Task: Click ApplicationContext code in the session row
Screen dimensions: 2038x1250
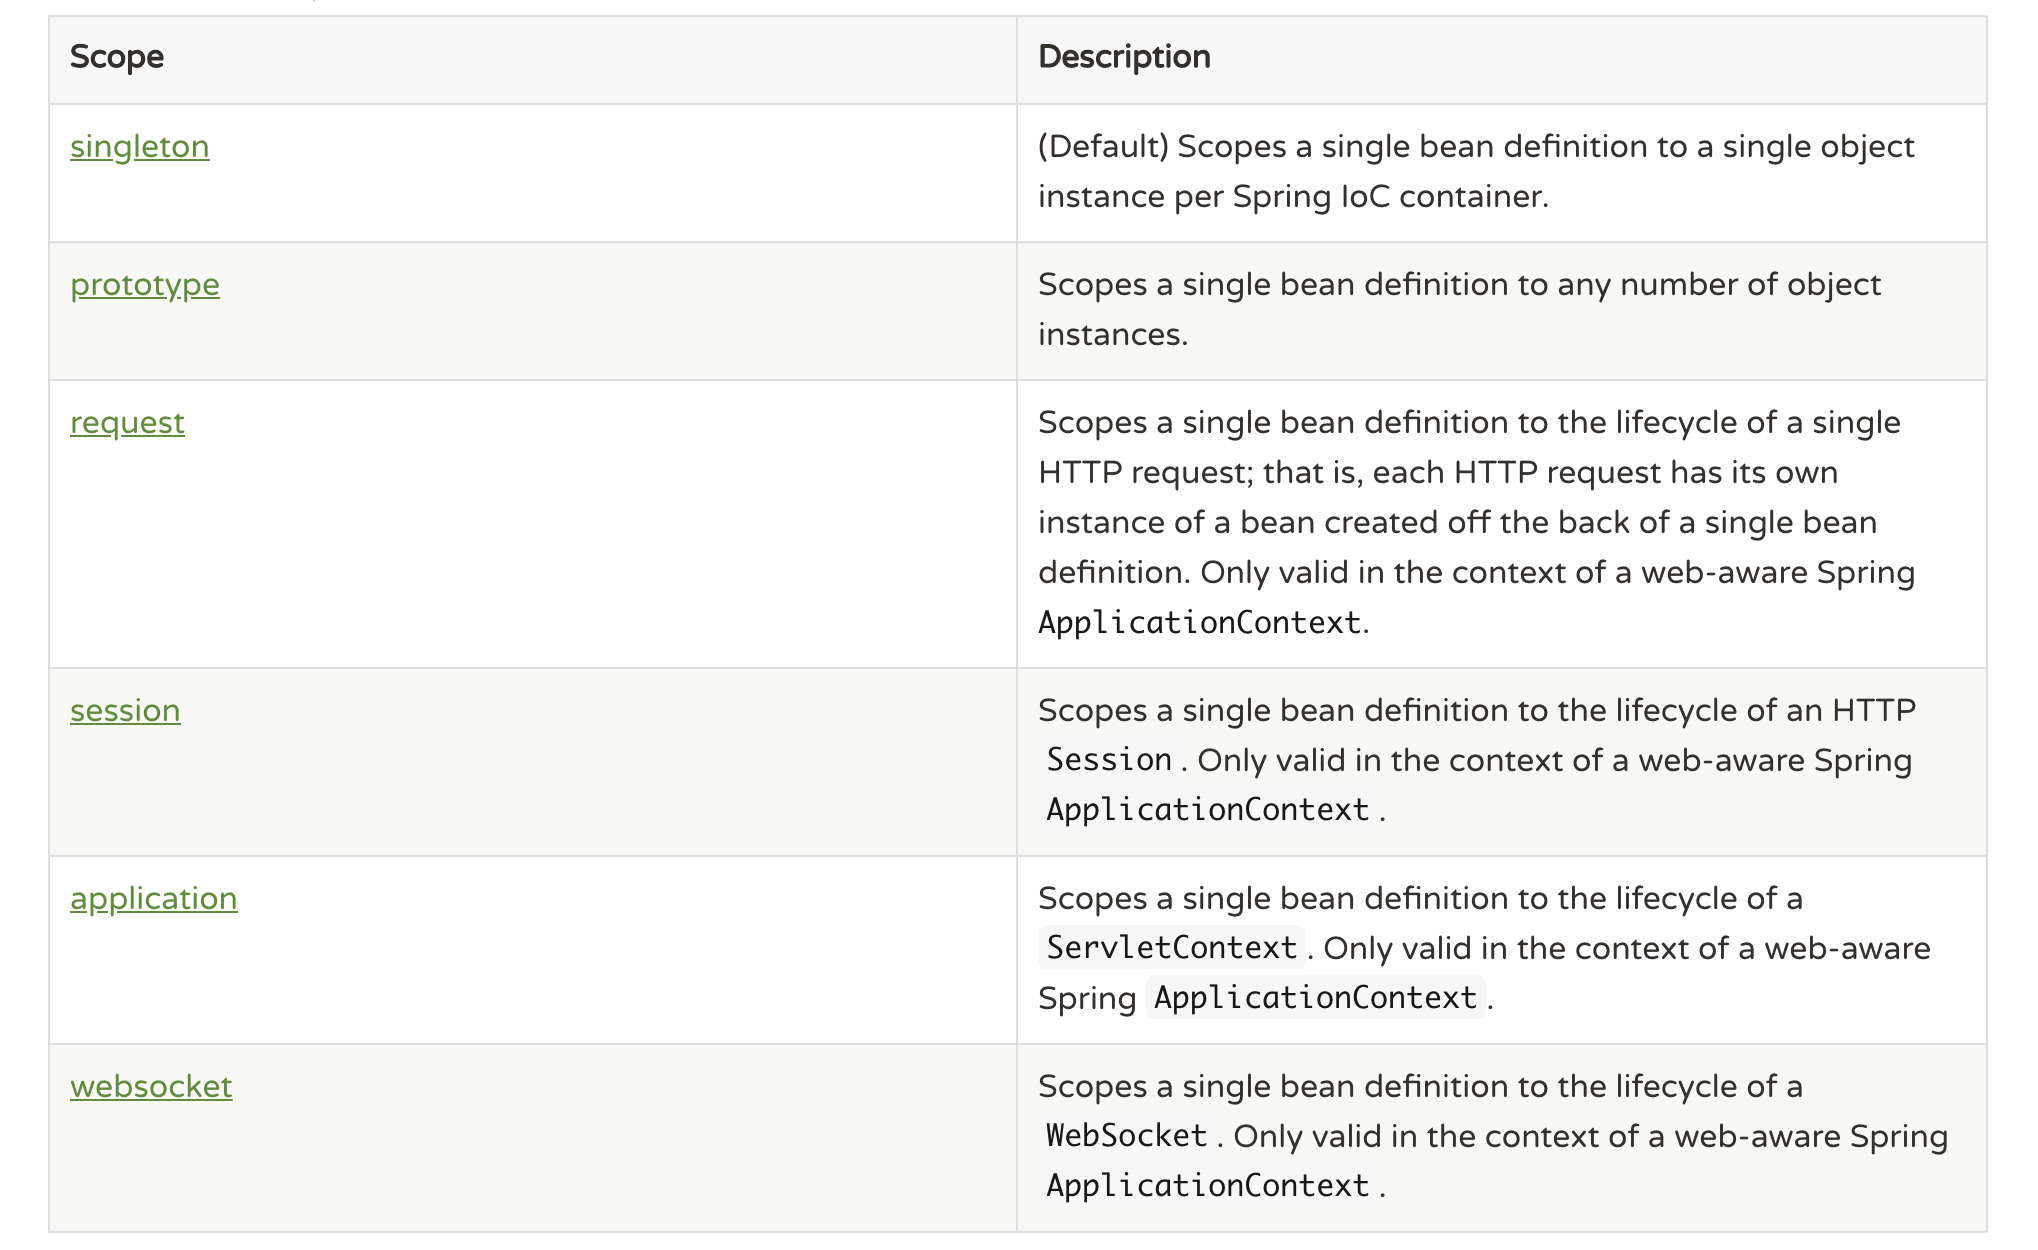Action: [1207, 810]
